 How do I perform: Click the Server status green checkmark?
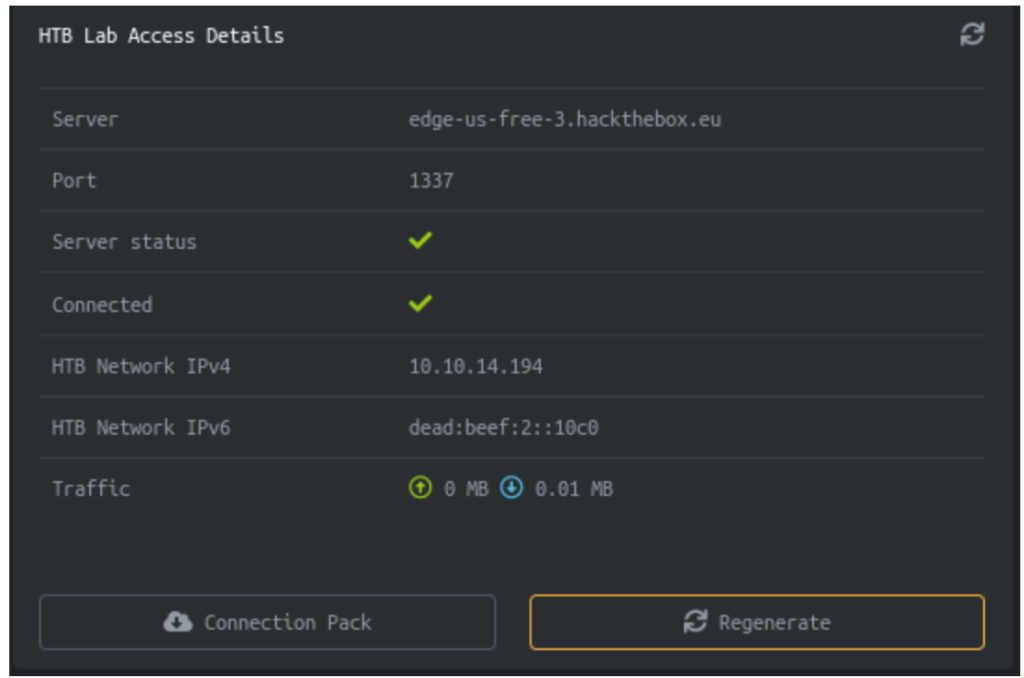(x=421, y=241)
